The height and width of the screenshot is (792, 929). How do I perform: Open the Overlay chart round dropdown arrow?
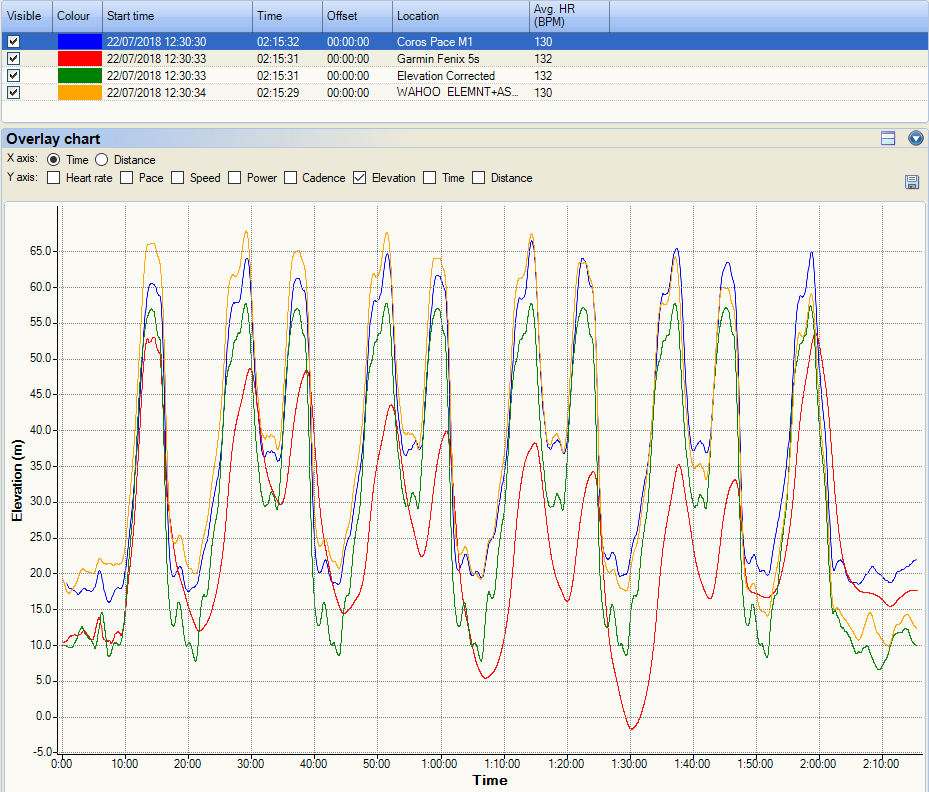[x=915, y=138]
